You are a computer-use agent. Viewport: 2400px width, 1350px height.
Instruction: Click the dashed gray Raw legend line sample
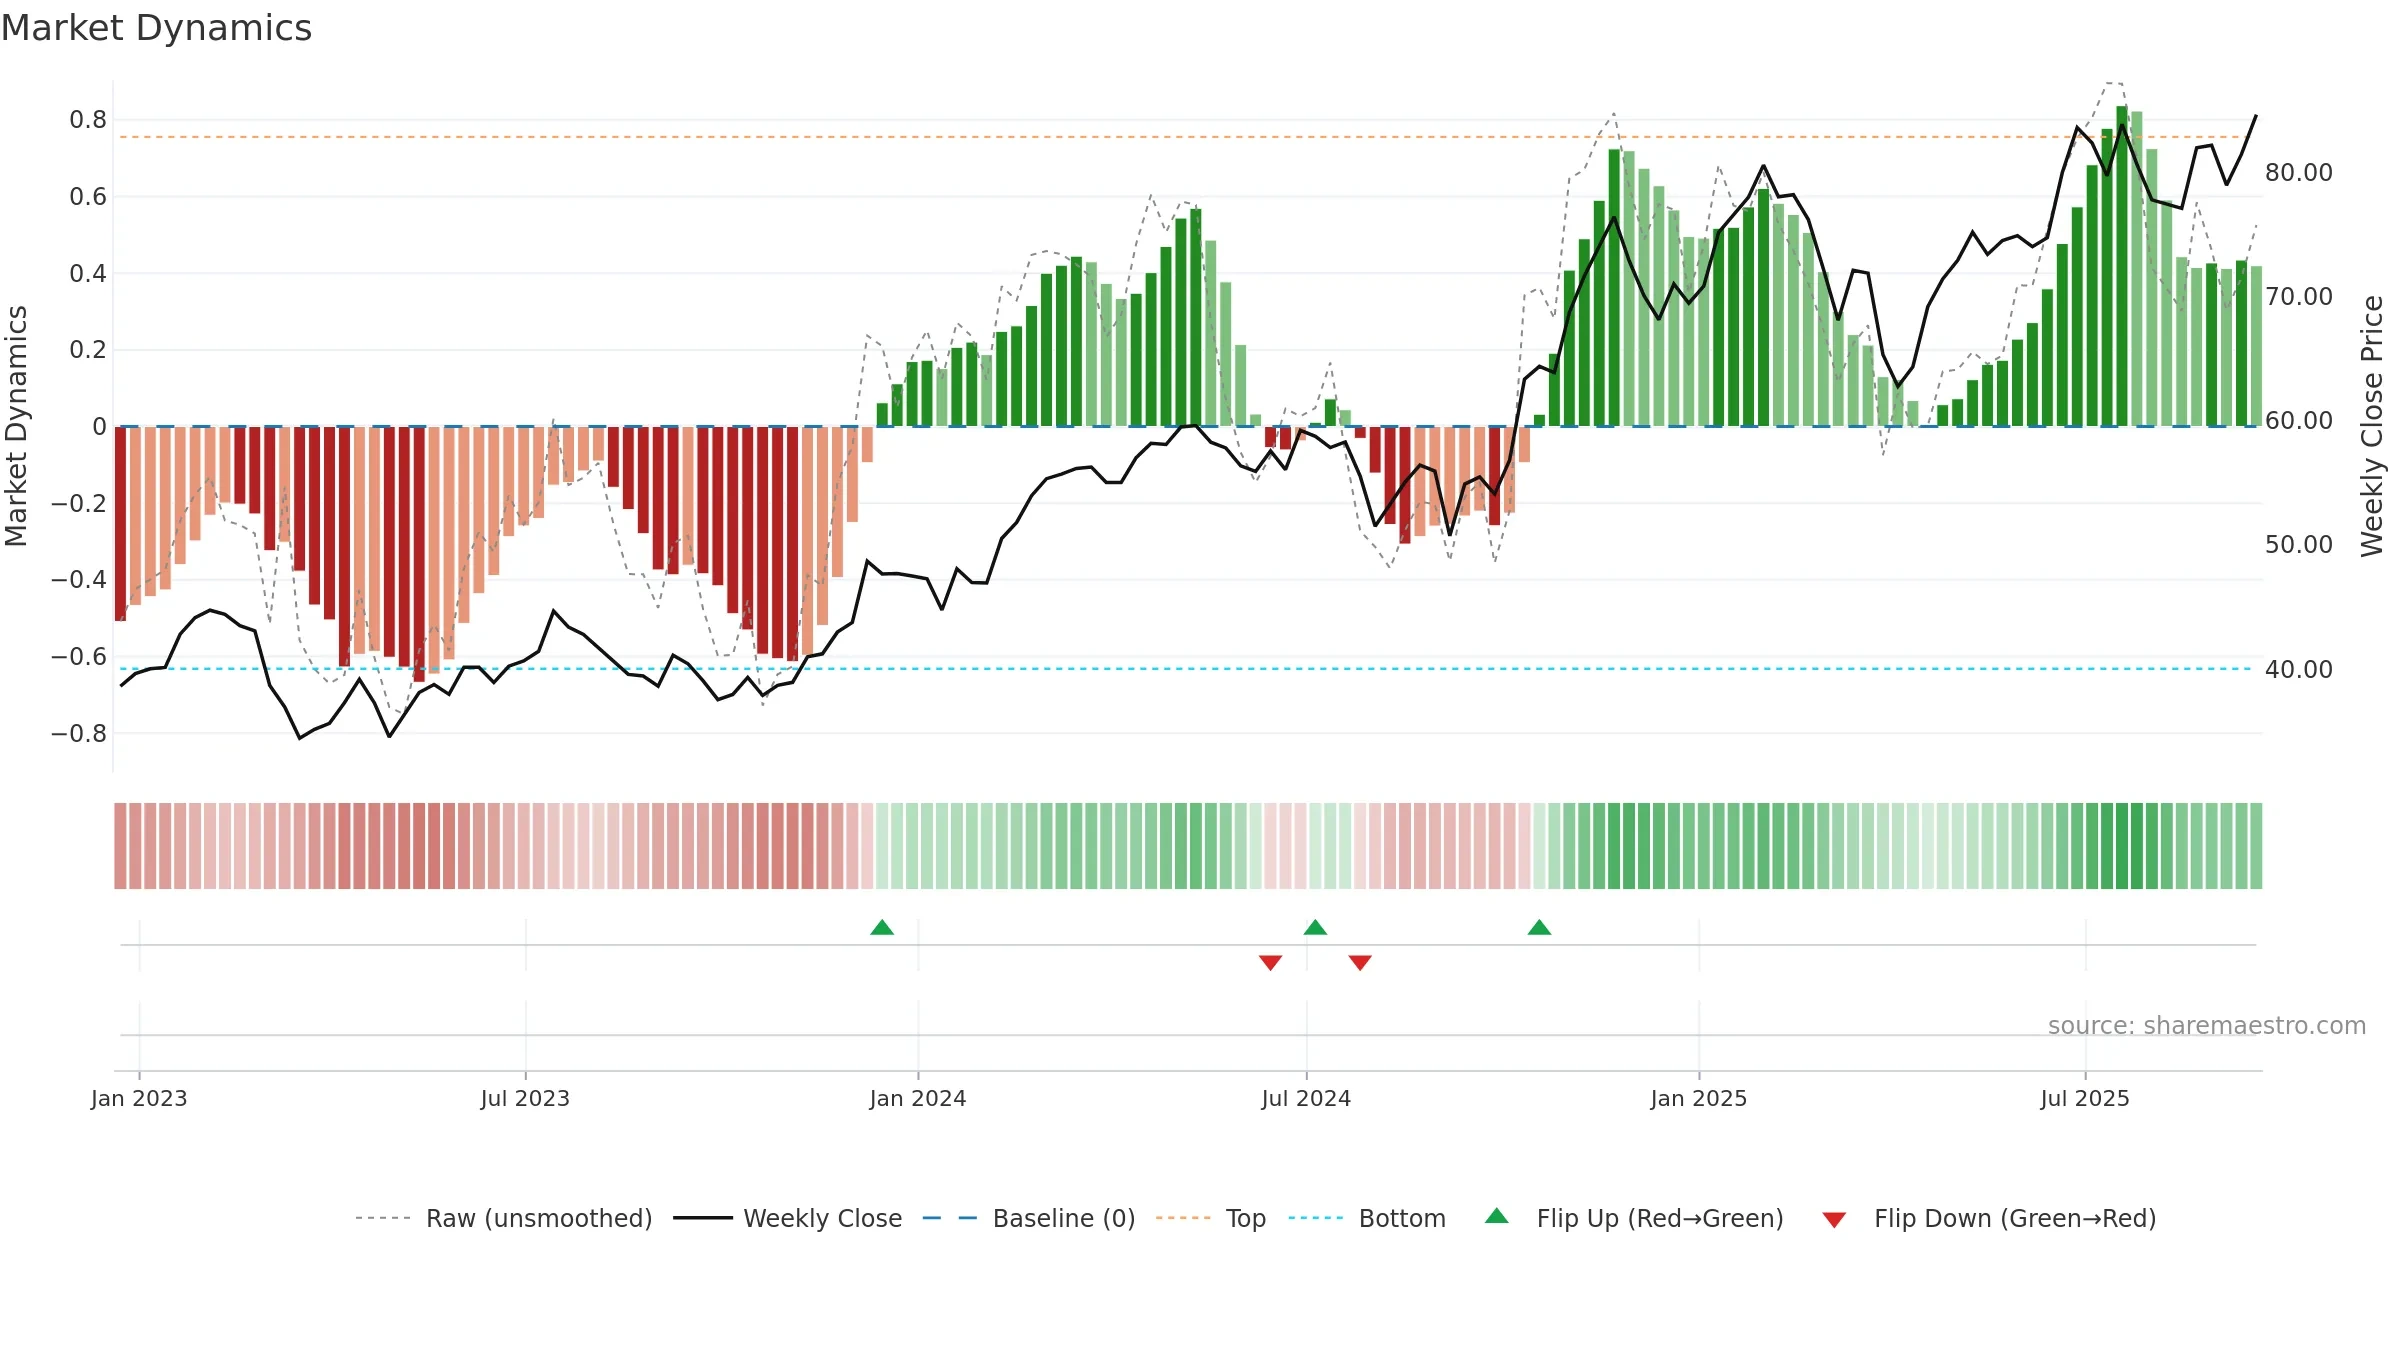[383, 1218]
